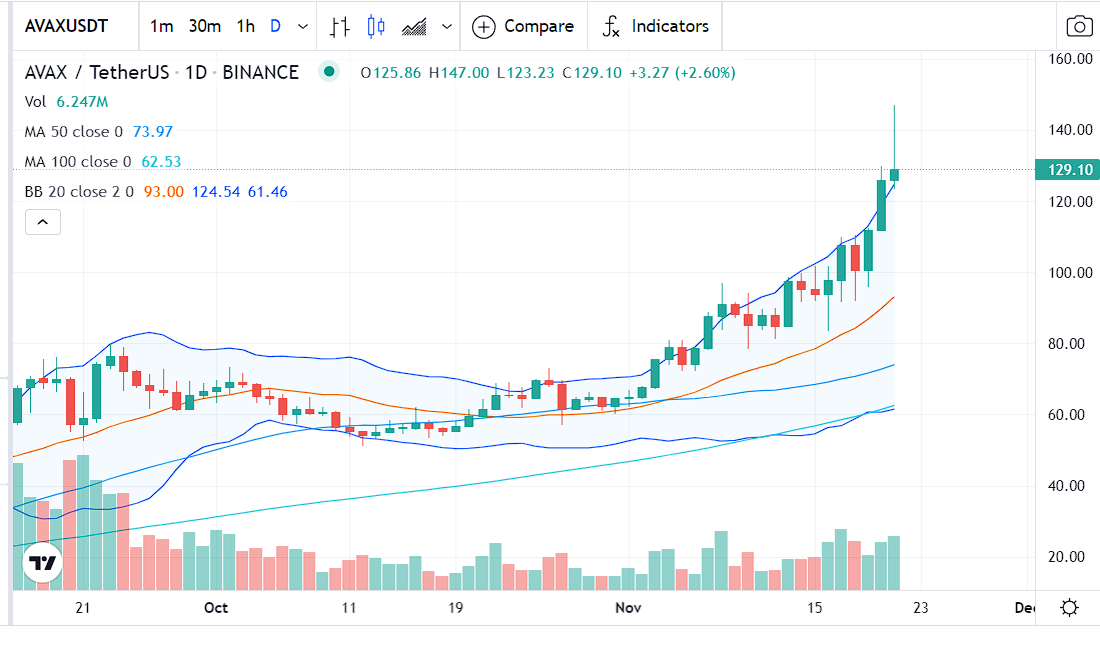Switch to the 30m timeframe
This screenshot has width=1100, height=655.
204,26
